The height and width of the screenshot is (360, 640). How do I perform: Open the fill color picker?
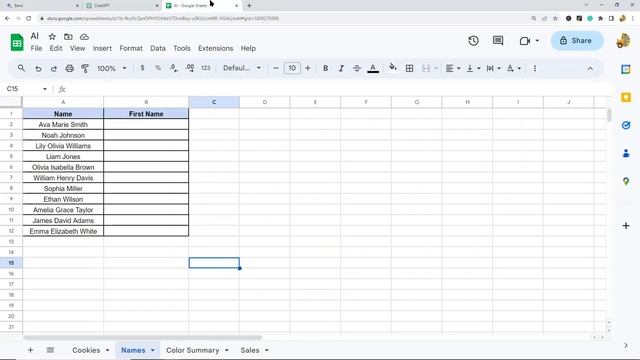tap(393, 68)
